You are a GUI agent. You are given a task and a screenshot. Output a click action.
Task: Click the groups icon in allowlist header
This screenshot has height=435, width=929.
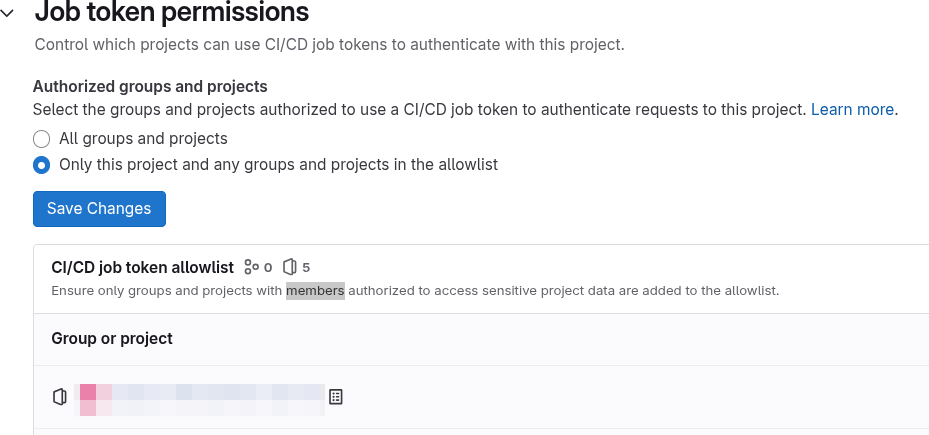pos(252,267)
